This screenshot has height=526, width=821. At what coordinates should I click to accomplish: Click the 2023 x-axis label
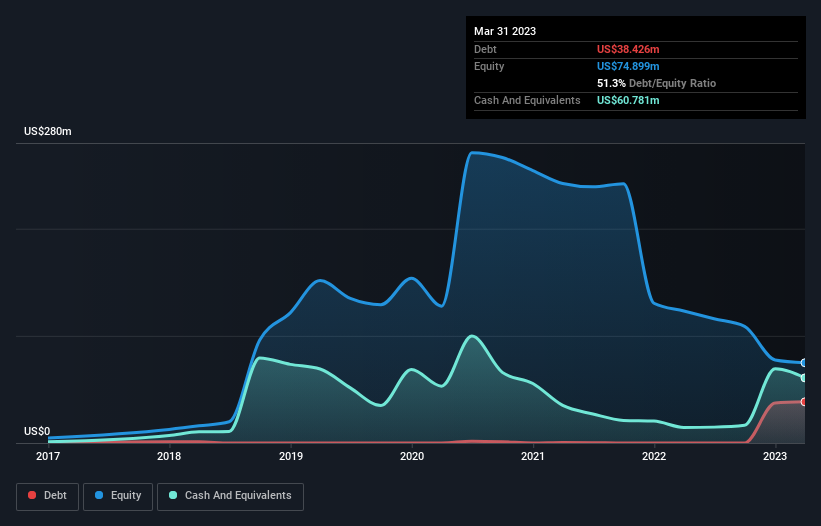pos(775,456)
